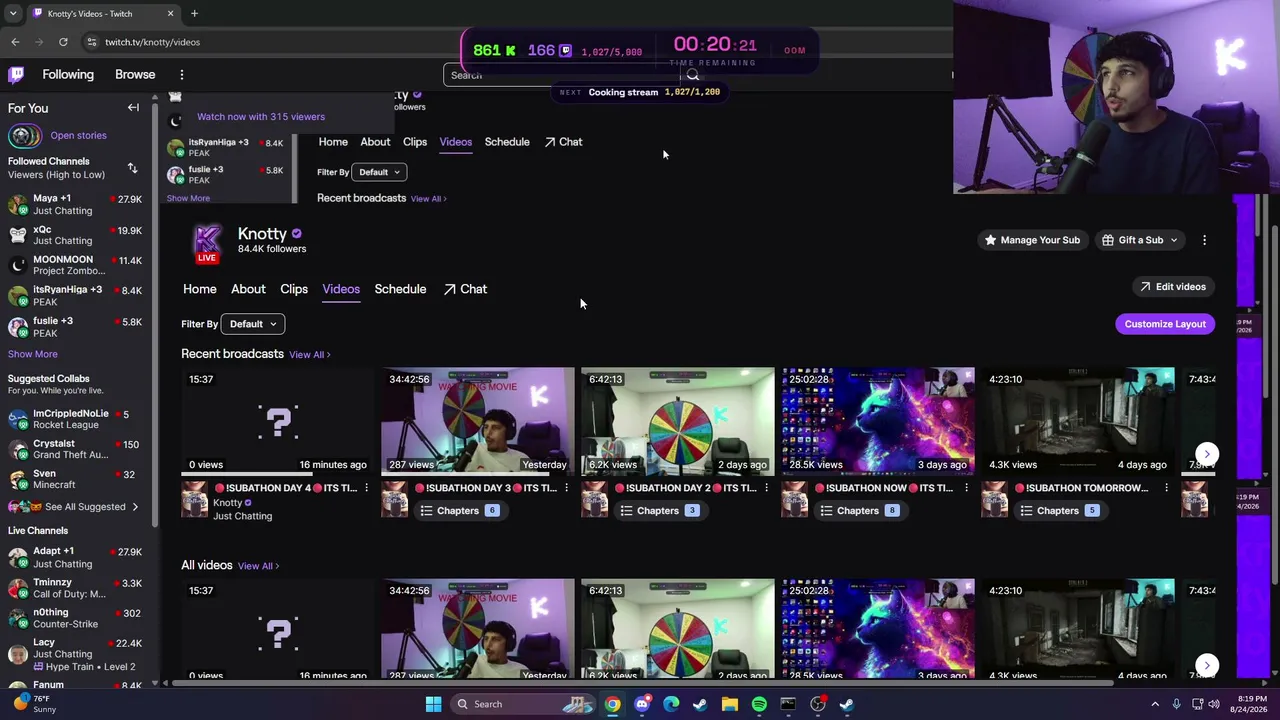The width and height of the screenshot is (1280, 720).
Task: Open the Following page
Action: (68, 75)
